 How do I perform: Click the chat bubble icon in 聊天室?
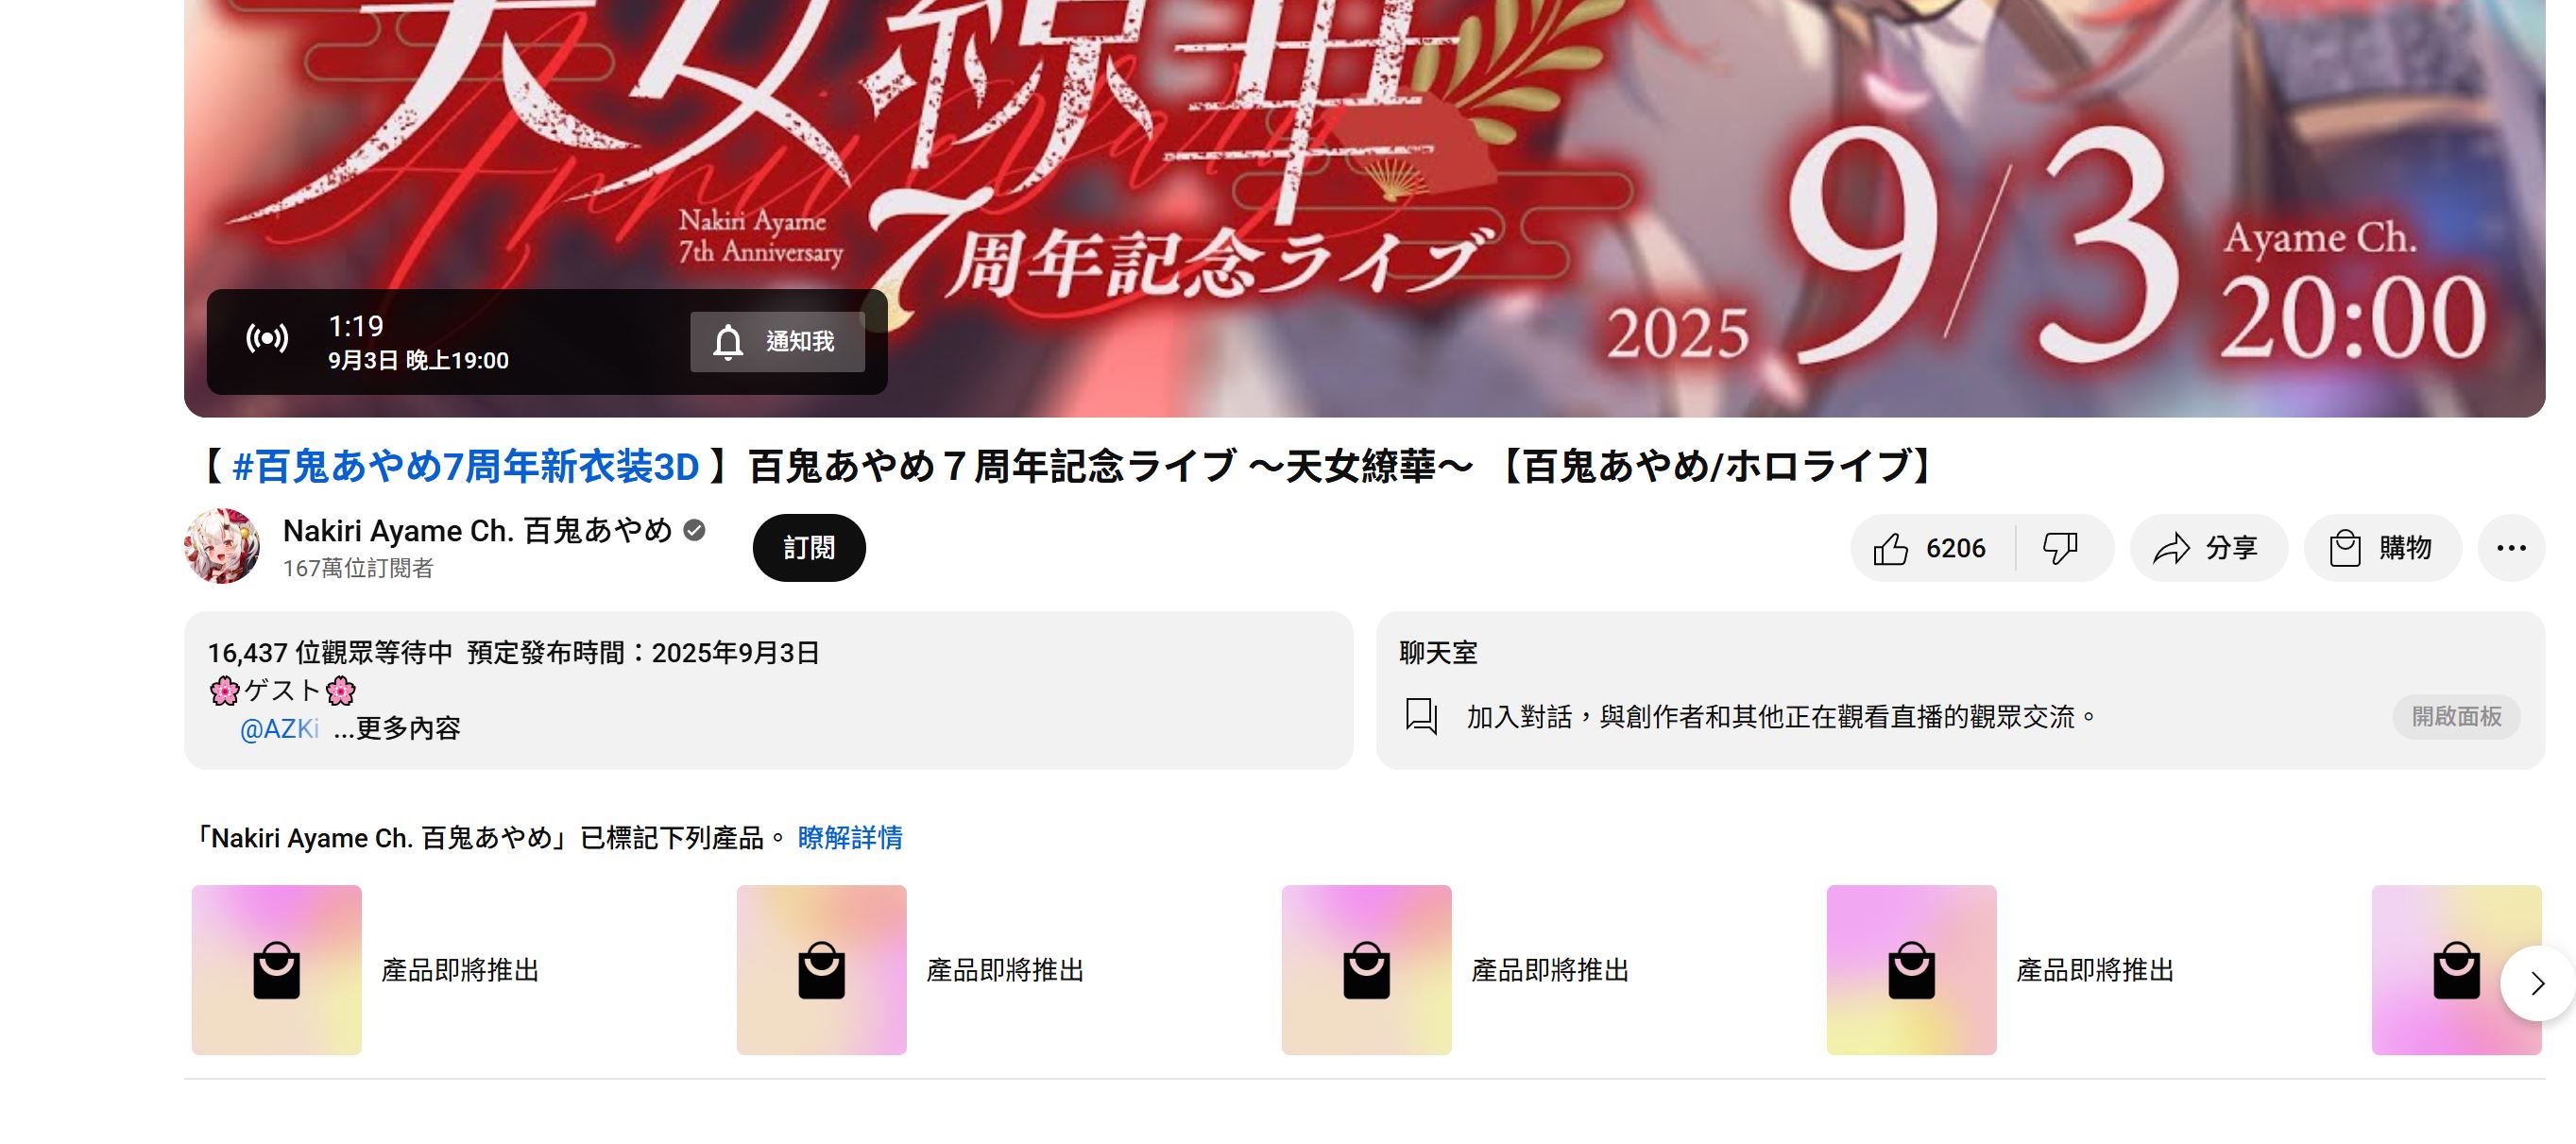click(x=1421, y=716)
